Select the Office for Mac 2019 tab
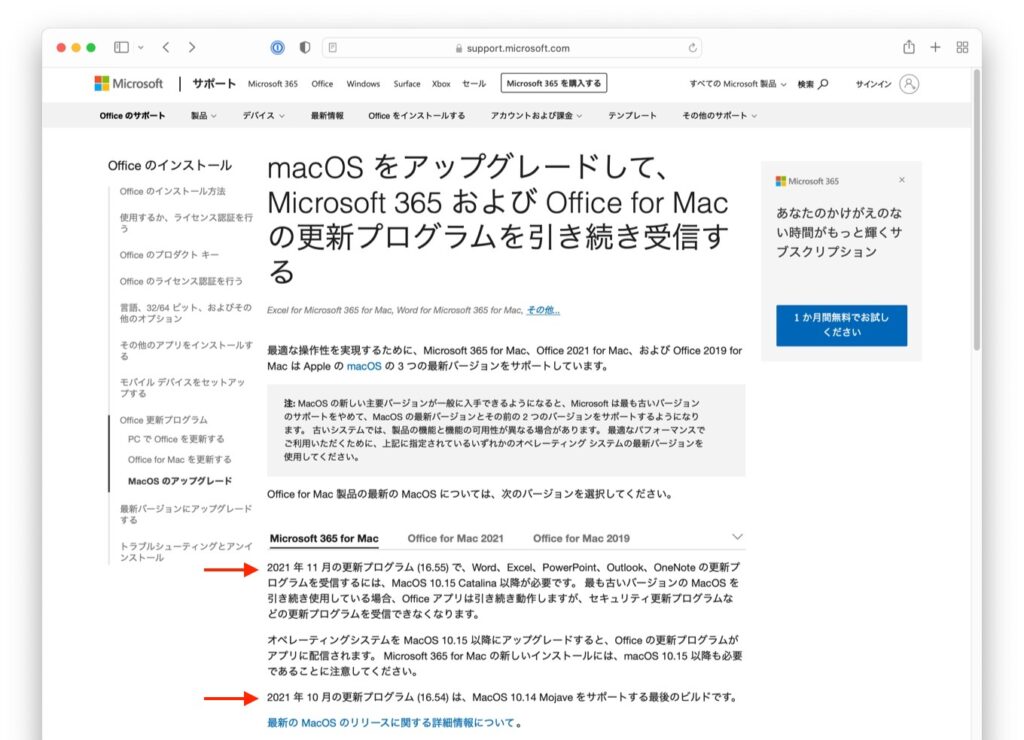The width and height of the screenshot is (1024, 740). 581,538
